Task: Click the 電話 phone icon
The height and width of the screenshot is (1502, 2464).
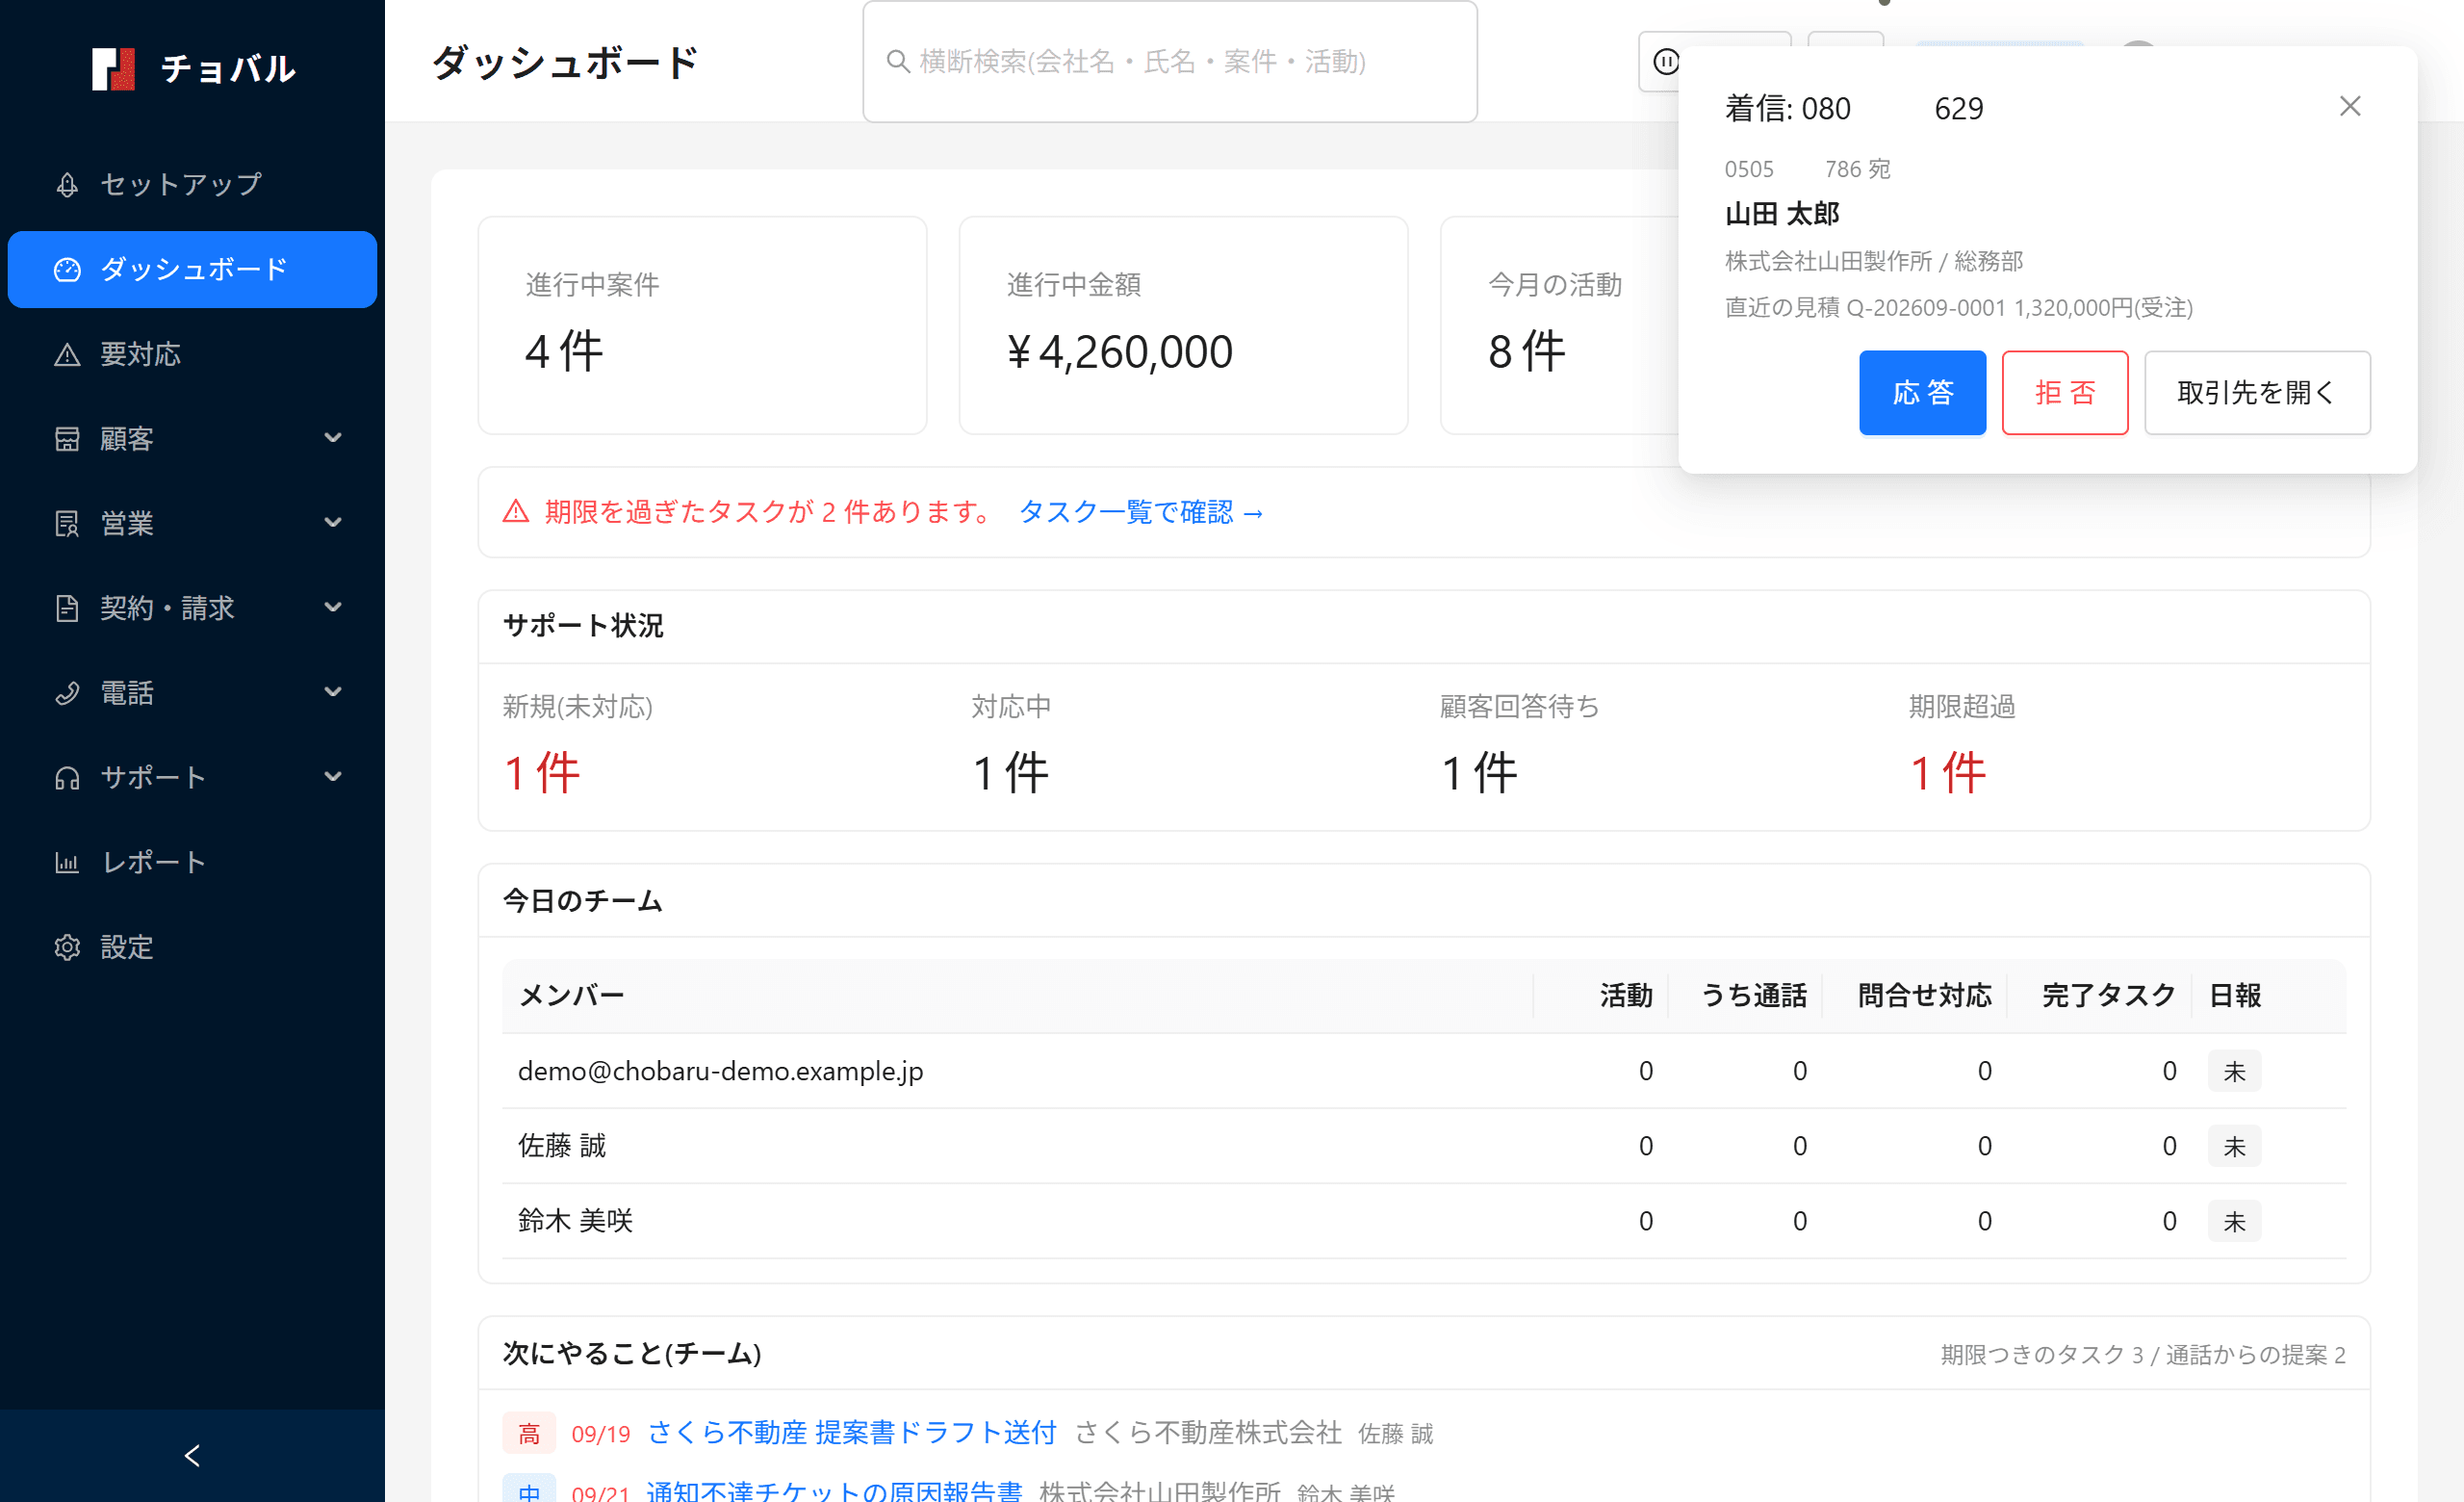Action: pos(67,693)
